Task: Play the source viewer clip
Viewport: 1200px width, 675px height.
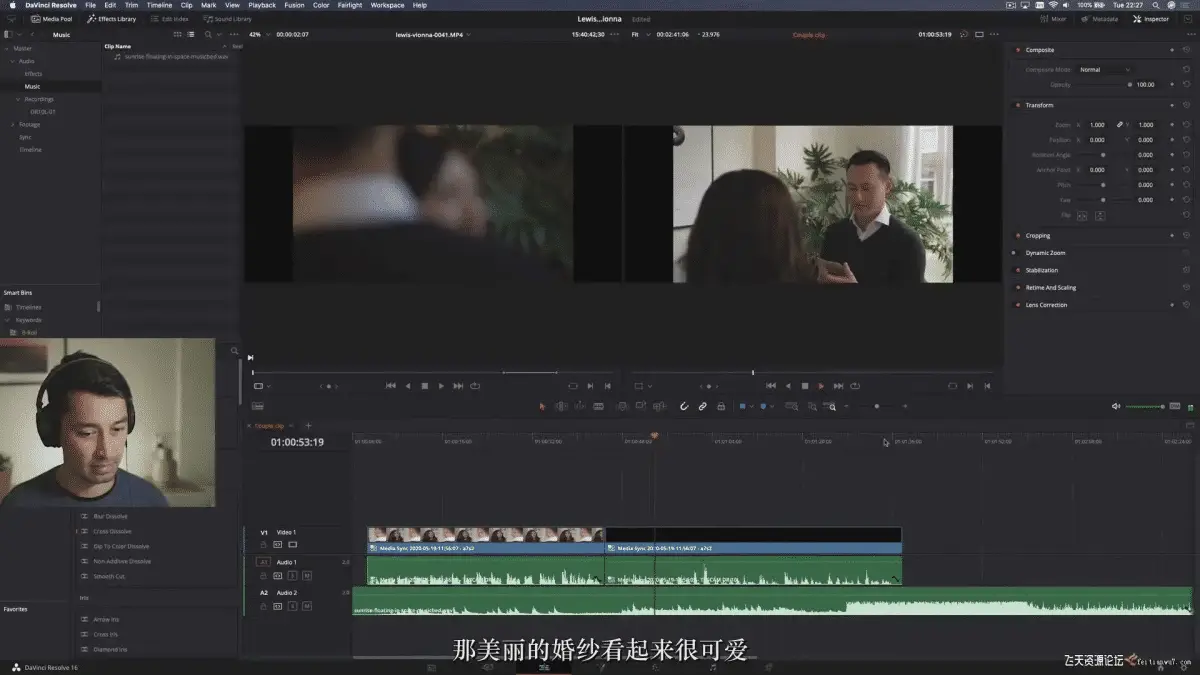Action: (441, 386)
